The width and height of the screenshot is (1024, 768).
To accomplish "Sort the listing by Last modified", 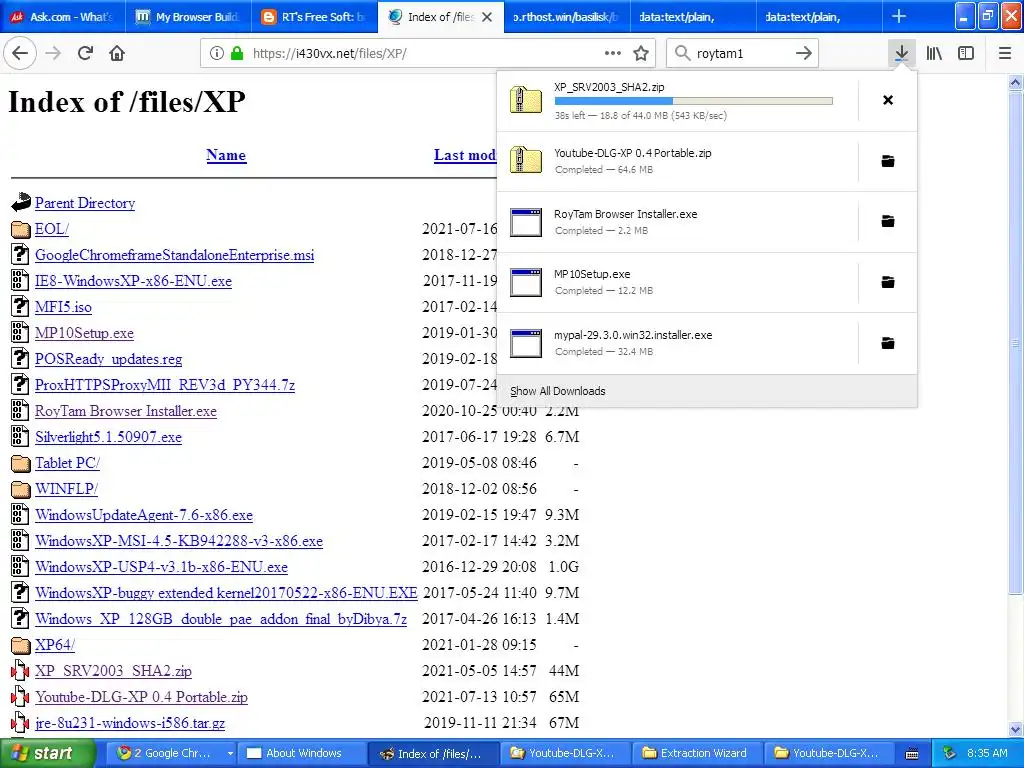I will 465,155.
